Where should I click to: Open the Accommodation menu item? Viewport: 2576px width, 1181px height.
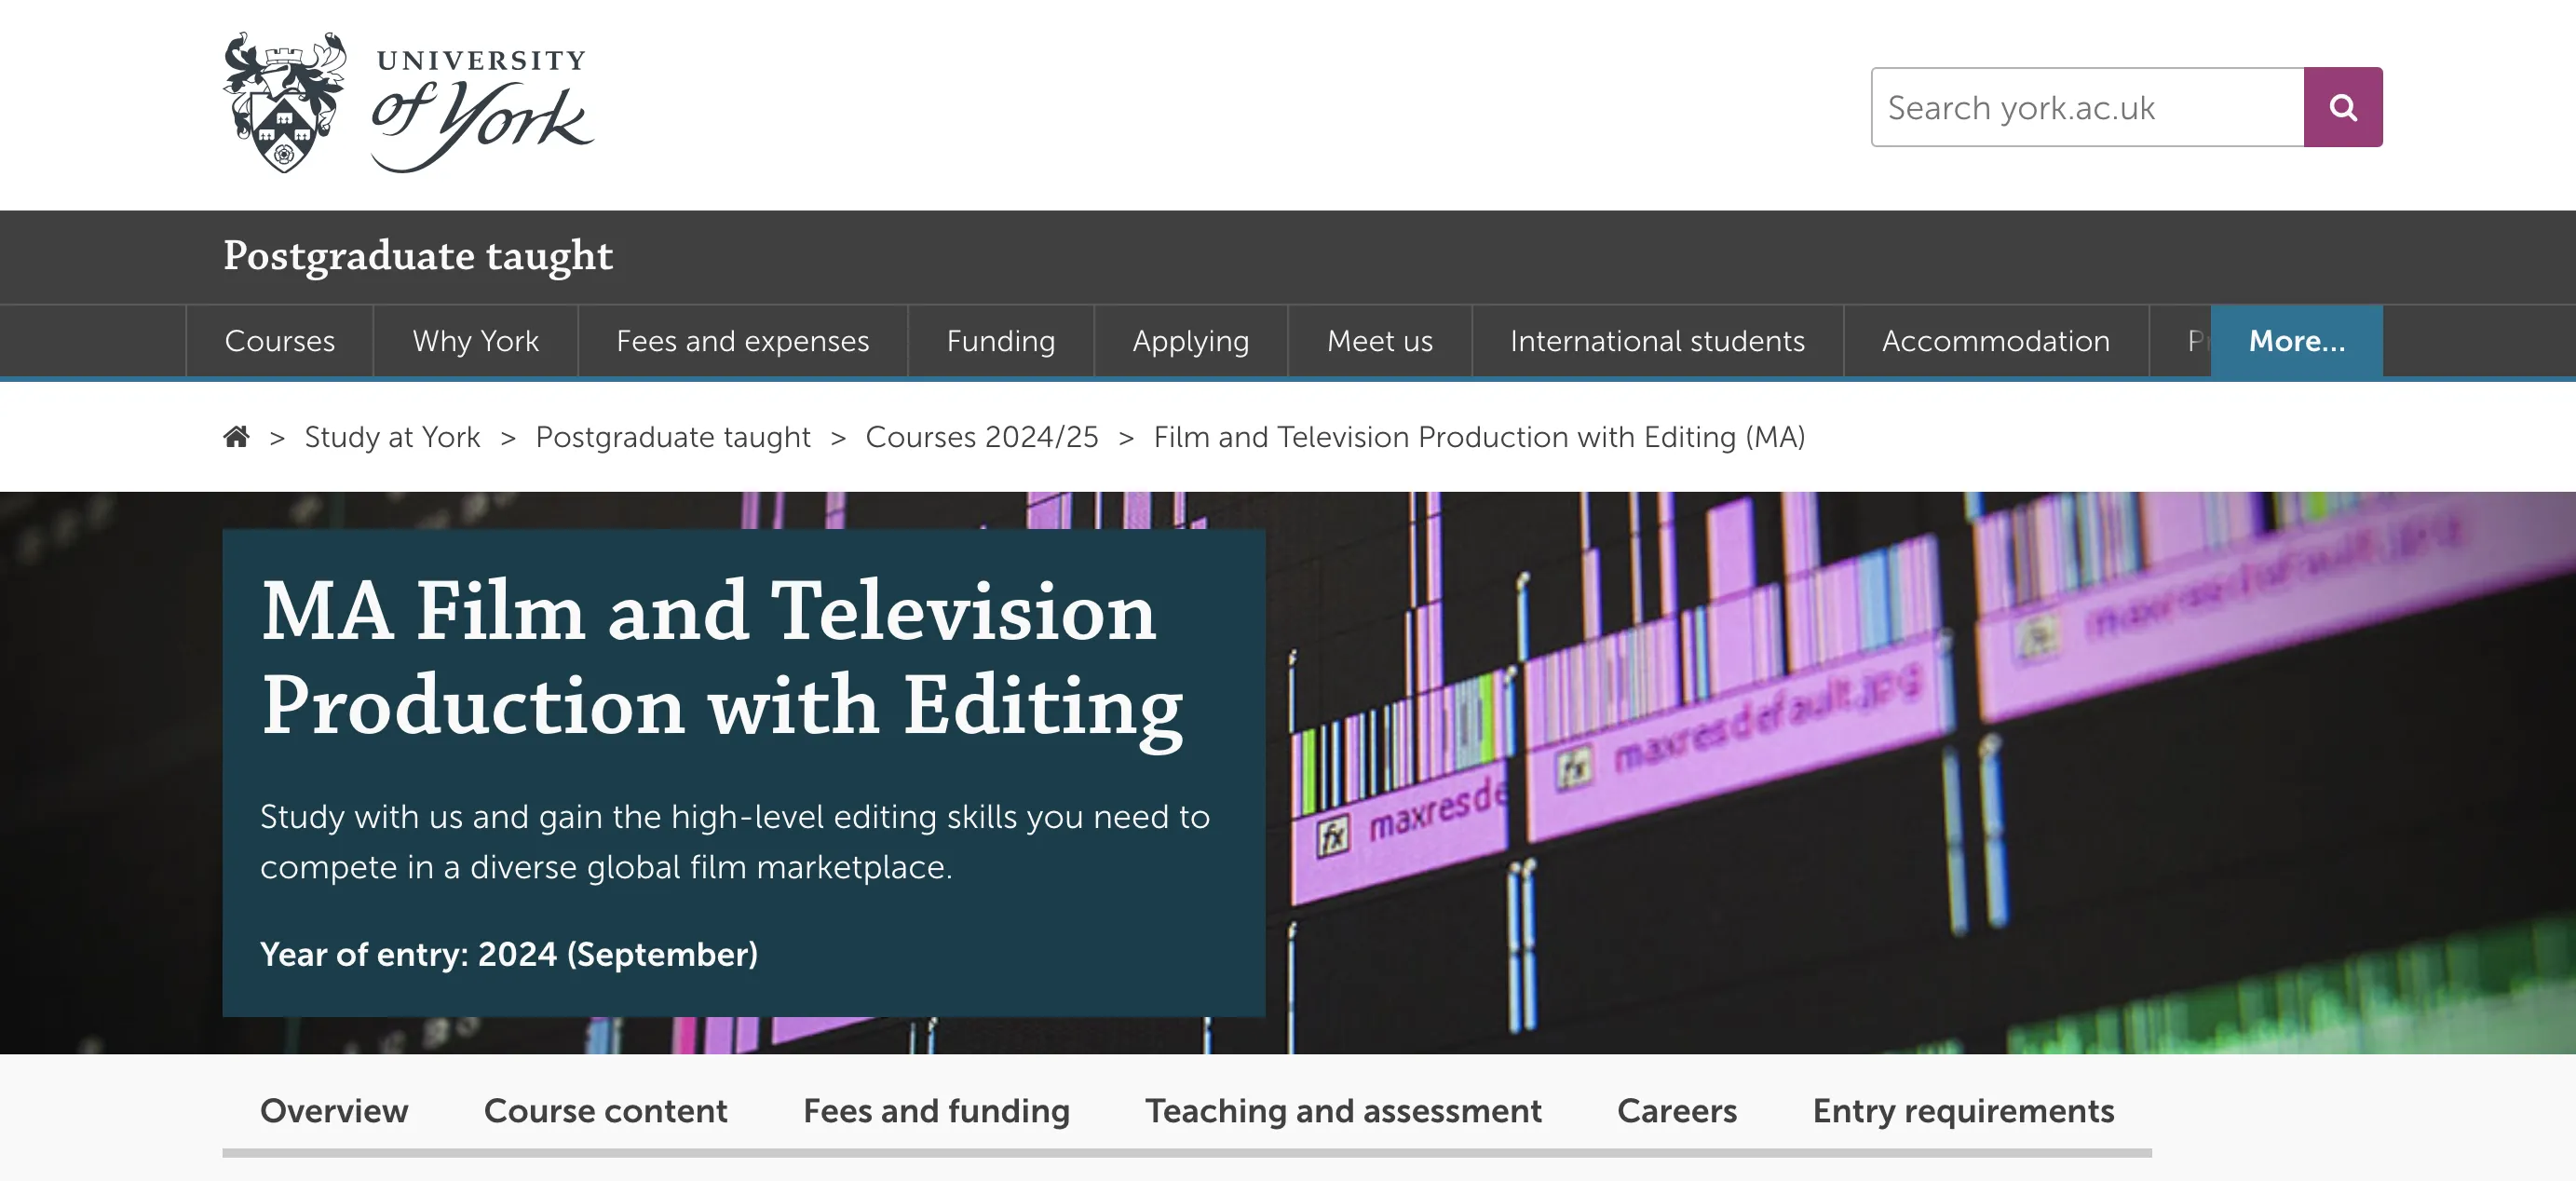(x=1995, y=341)
